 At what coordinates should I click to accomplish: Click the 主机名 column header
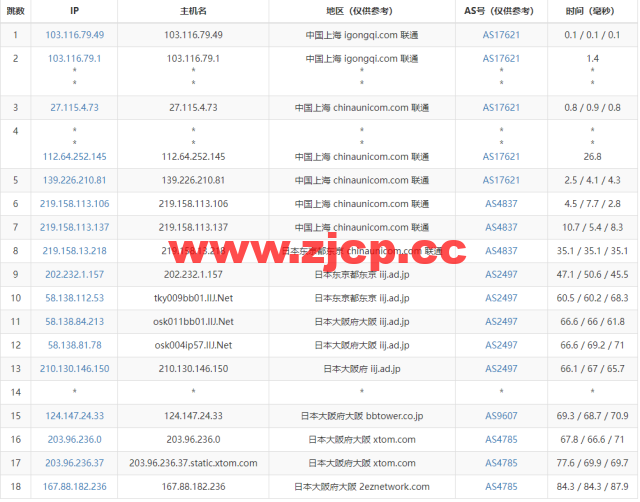click(193, 11)
